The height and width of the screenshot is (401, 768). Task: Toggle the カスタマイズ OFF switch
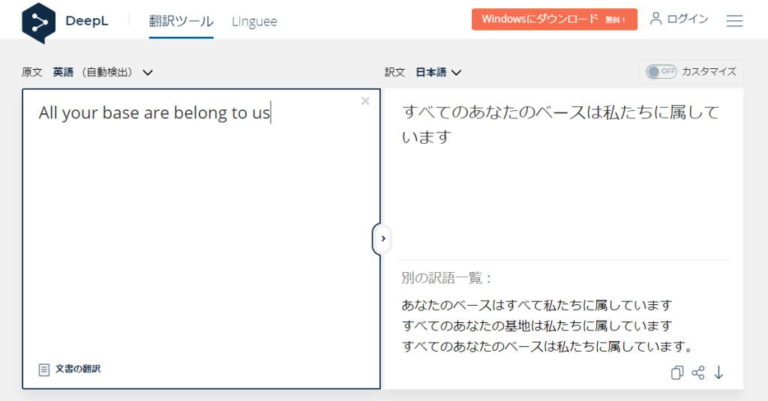661,71
